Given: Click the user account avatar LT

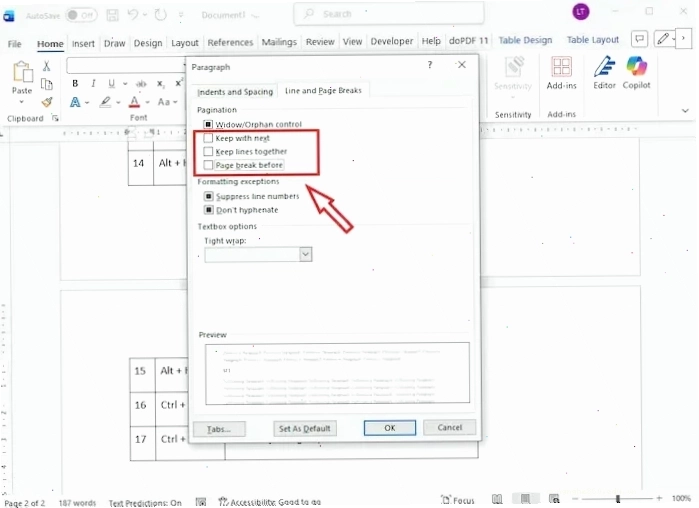Looking at the screenshot, I should [x=580, y=12].
